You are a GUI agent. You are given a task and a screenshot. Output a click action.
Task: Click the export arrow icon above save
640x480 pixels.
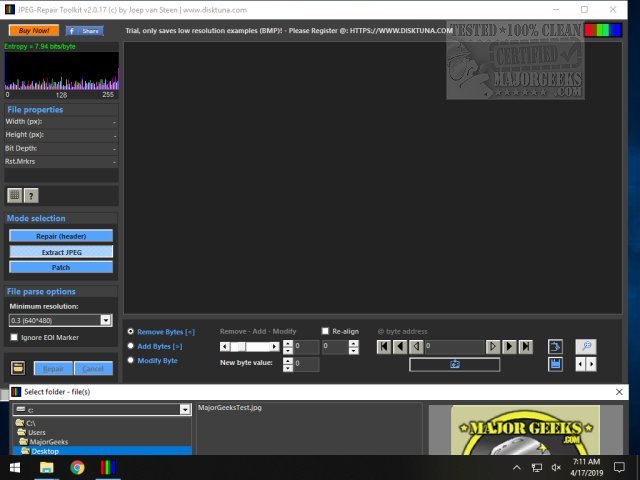pyautogui.click(x=555, y=347)
